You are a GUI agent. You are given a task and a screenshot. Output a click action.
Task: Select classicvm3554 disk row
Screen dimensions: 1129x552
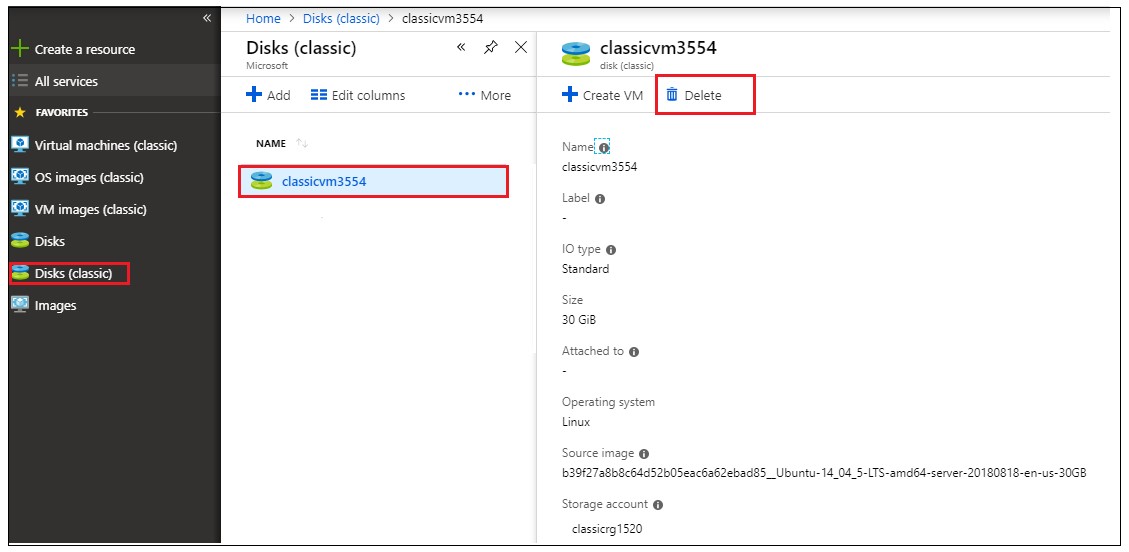(374, 181)
